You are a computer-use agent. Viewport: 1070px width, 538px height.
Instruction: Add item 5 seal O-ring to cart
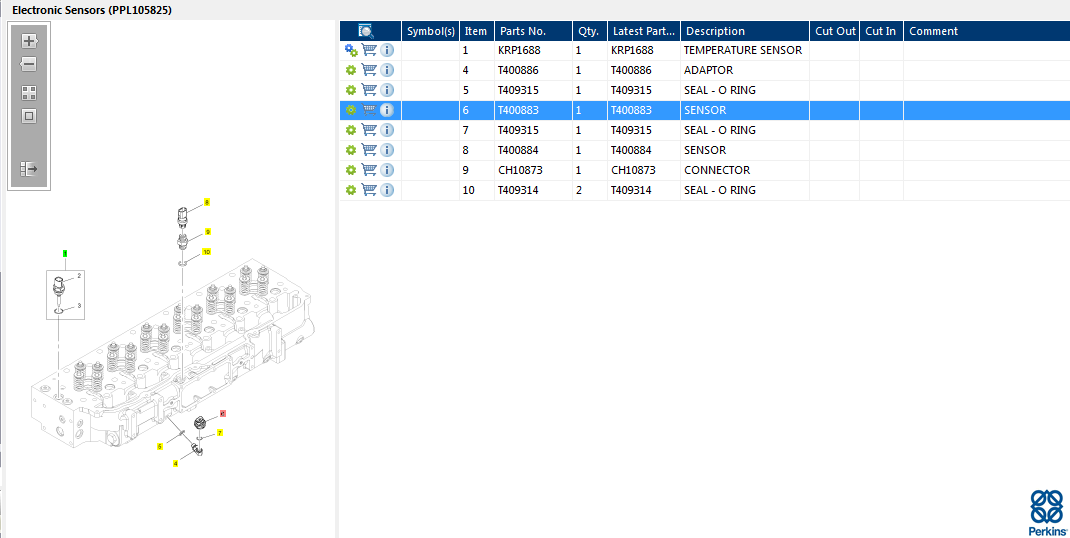click(369, 89)
